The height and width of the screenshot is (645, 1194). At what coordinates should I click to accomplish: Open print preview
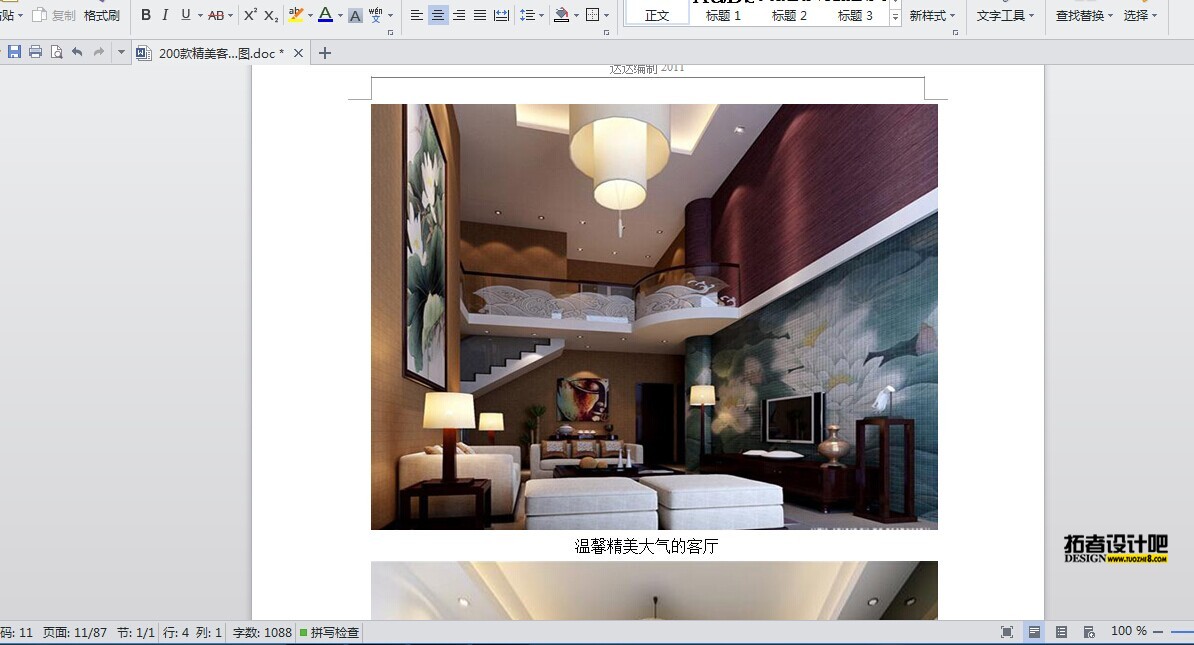tap(56, 53)
